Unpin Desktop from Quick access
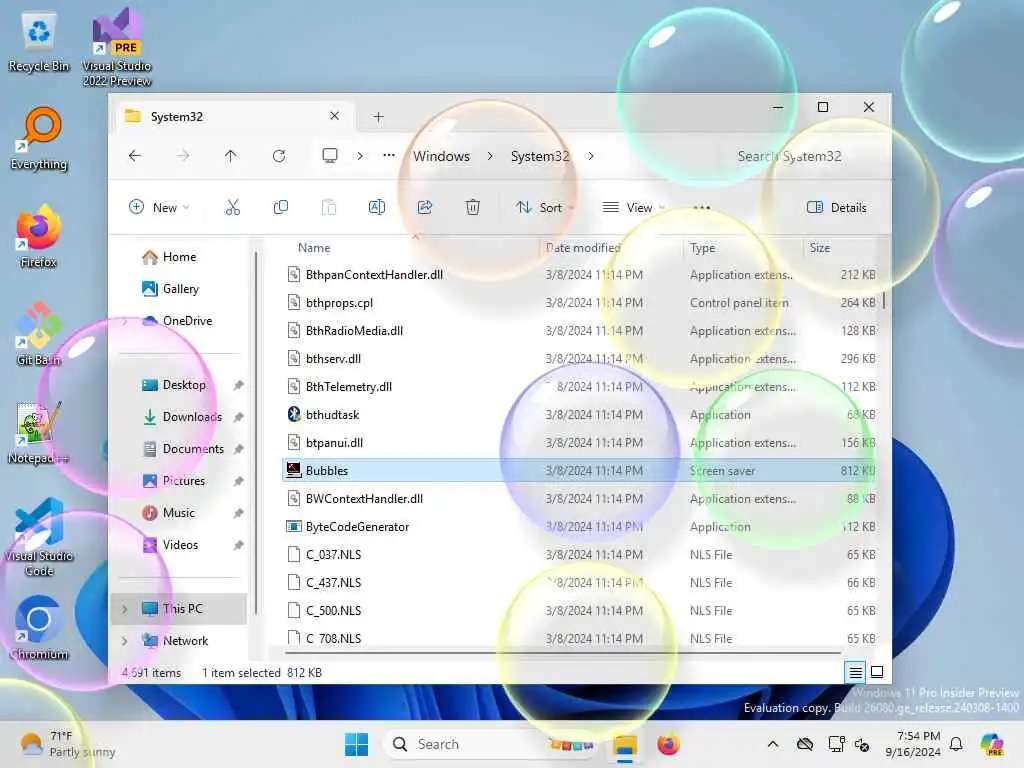 click(238, 385)
